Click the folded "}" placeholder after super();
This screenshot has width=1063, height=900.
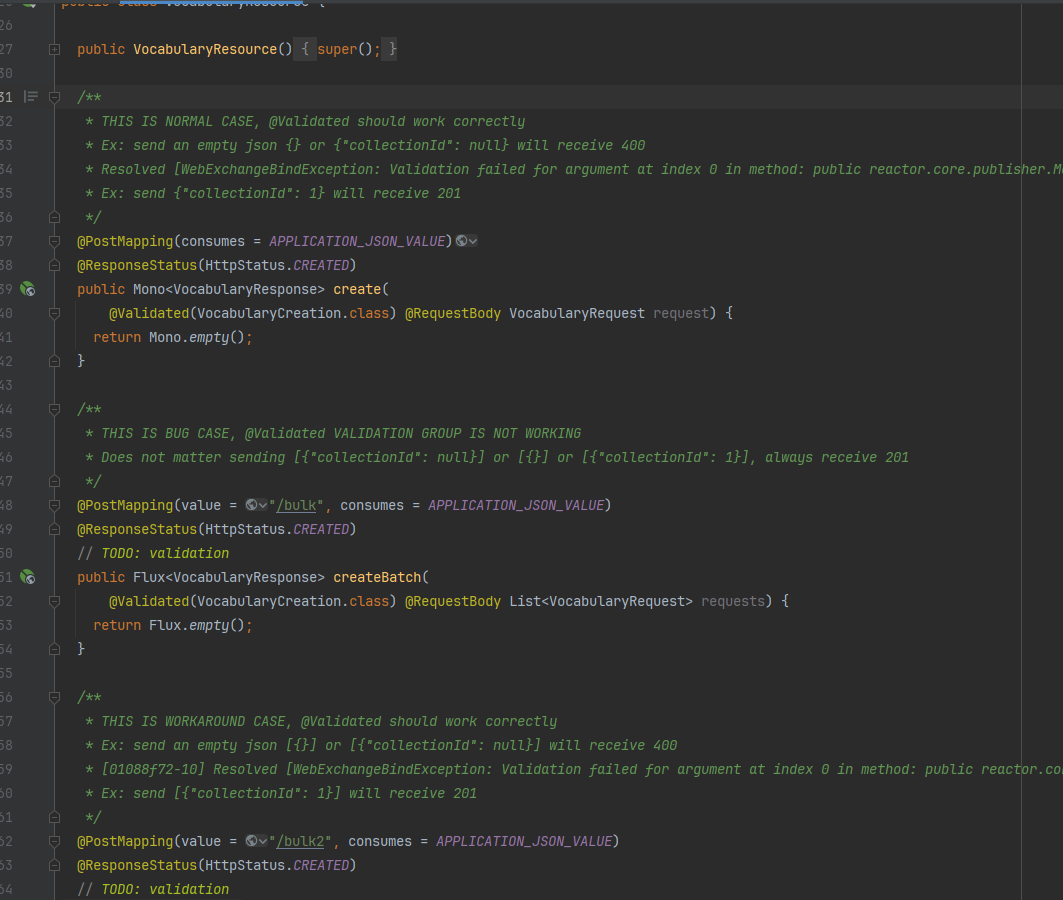[390, 49]
